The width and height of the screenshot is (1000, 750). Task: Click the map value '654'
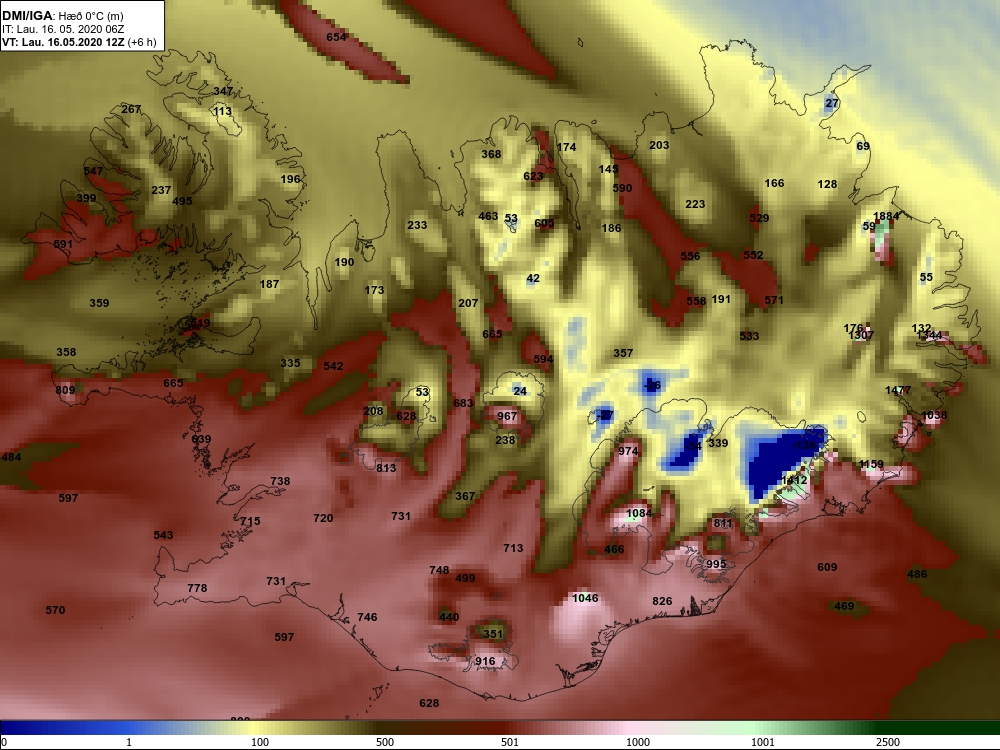(x=336, y=37)
